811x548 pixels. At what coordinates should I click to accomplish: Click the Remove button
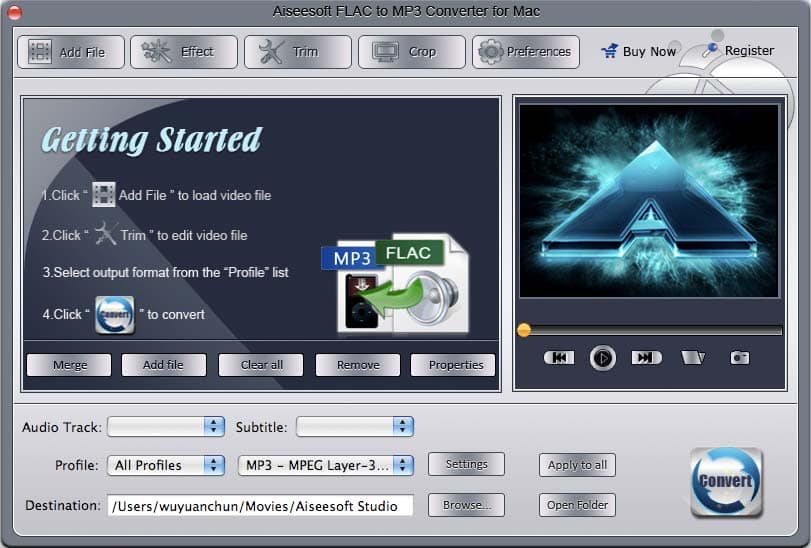358,365
